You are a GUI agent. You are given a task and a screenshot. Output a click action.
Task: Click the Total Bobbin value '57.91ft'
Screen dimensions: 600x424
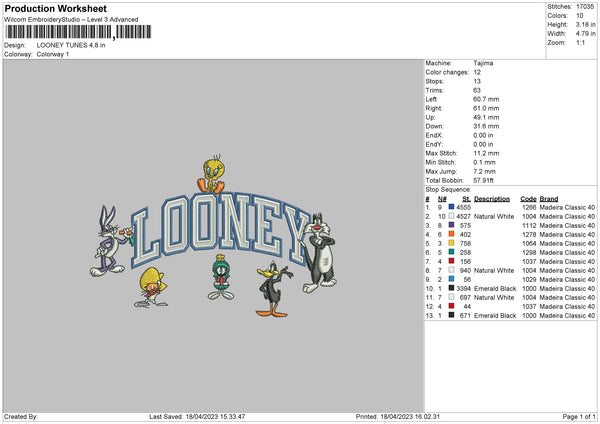click(484, 180)
